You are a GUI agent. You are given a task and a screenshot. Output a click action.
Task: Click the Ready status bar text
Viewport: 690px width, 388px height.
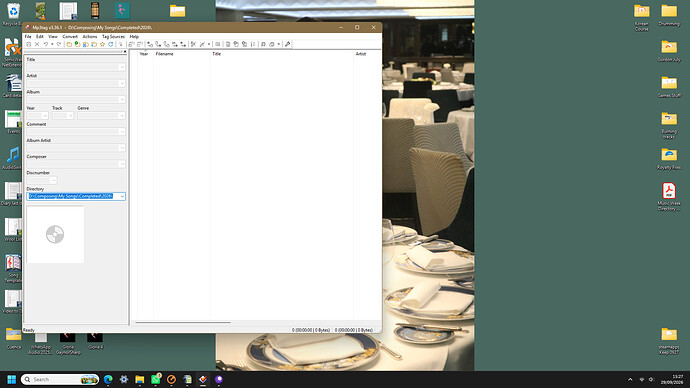(x=29, y=330)
